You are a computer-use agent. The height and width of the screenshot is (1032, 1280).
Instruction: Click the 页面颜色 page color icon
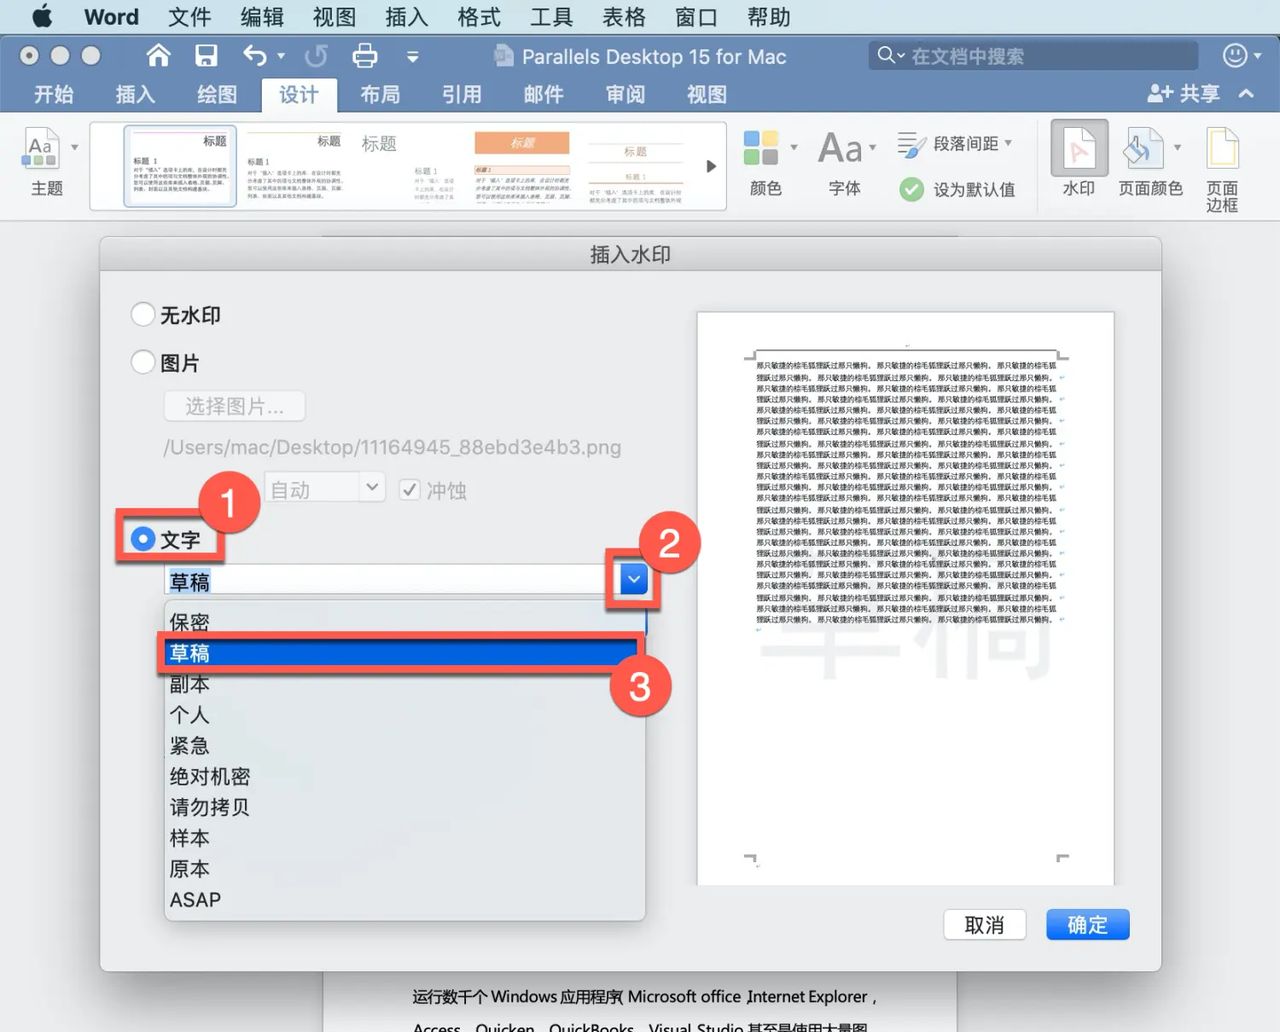point(1146,160)
